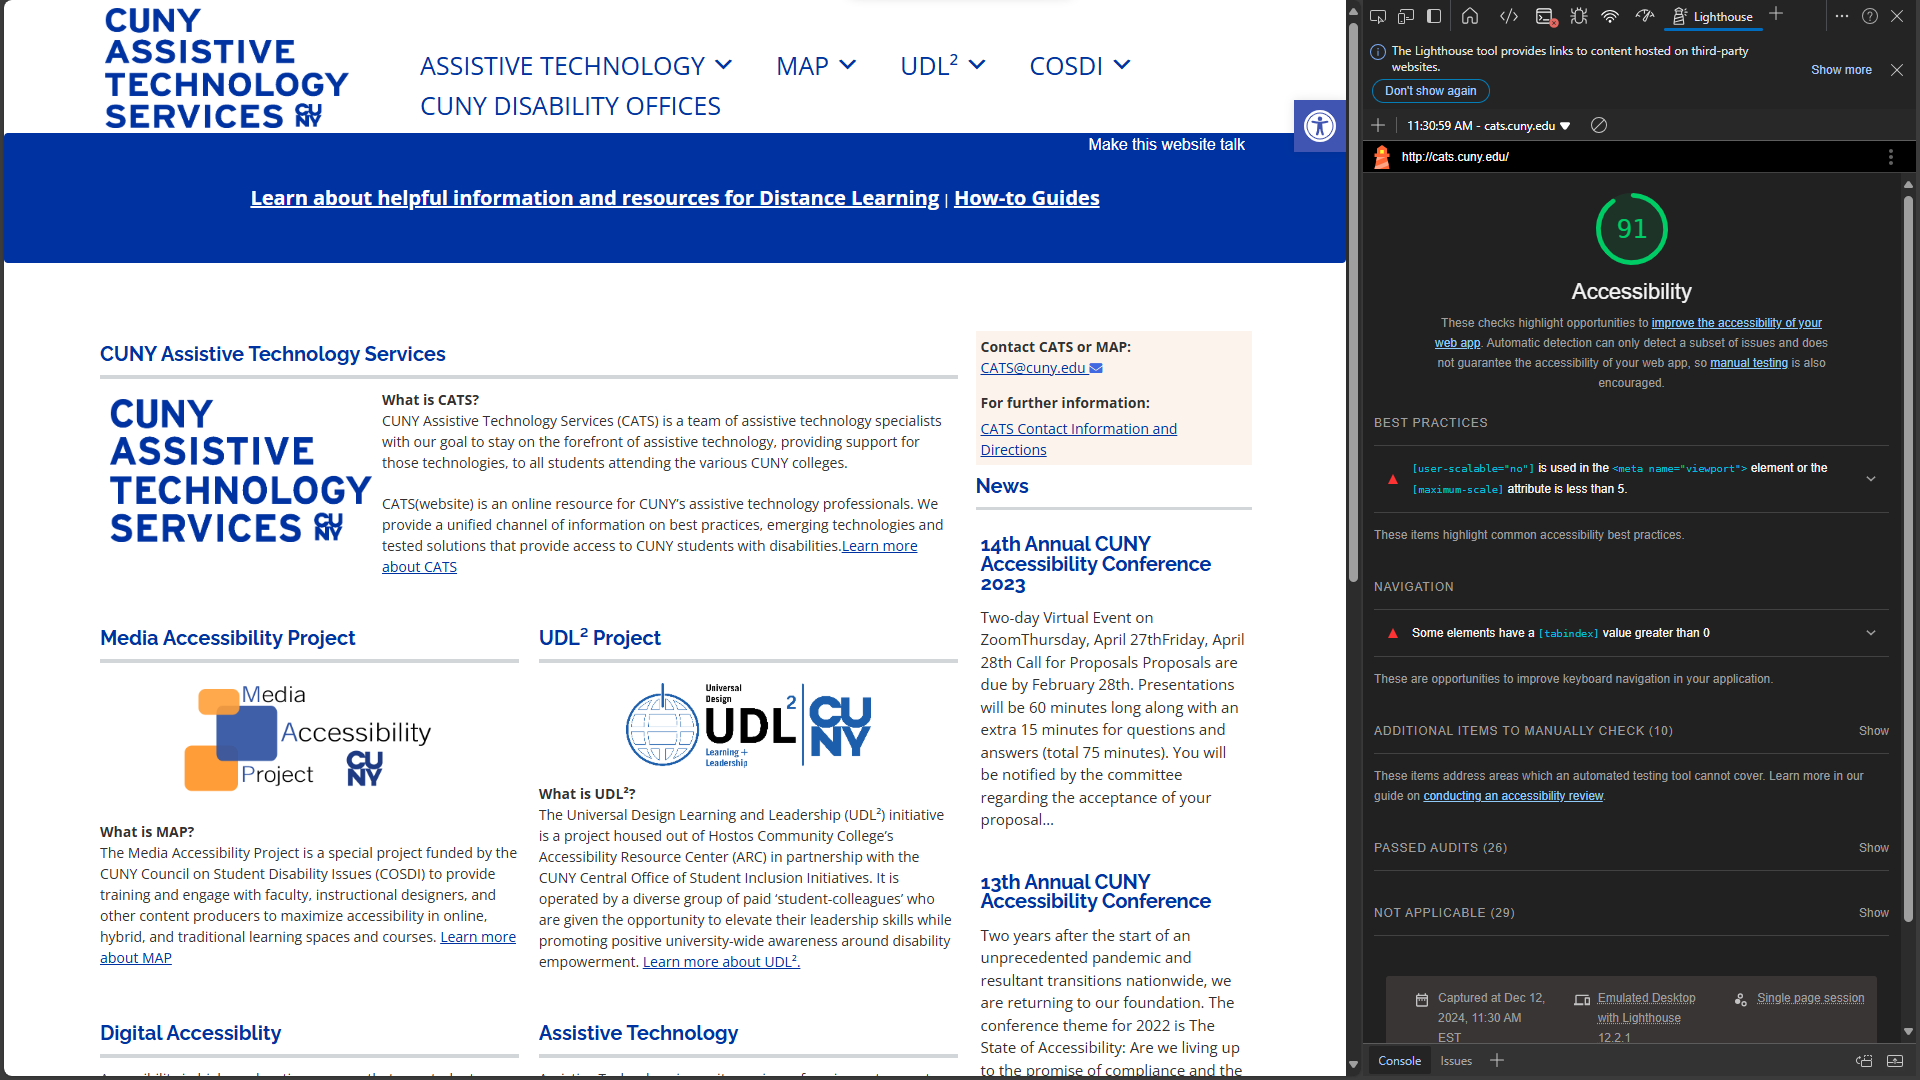Click the clear all reports icon
Image resolution: width=1920 pixels, height=1080 pixels.
click(x=1599, y=125)
